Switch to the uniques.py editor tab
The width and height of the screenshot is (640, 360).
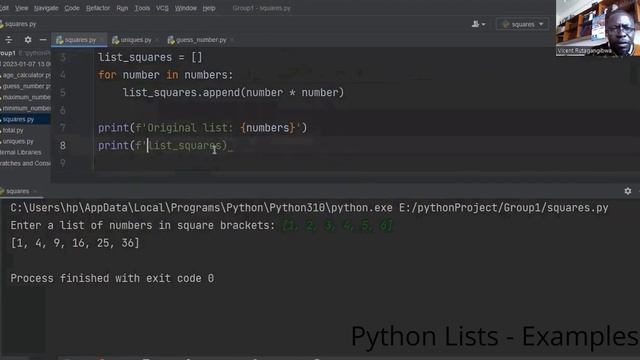[x=136, y=40]
